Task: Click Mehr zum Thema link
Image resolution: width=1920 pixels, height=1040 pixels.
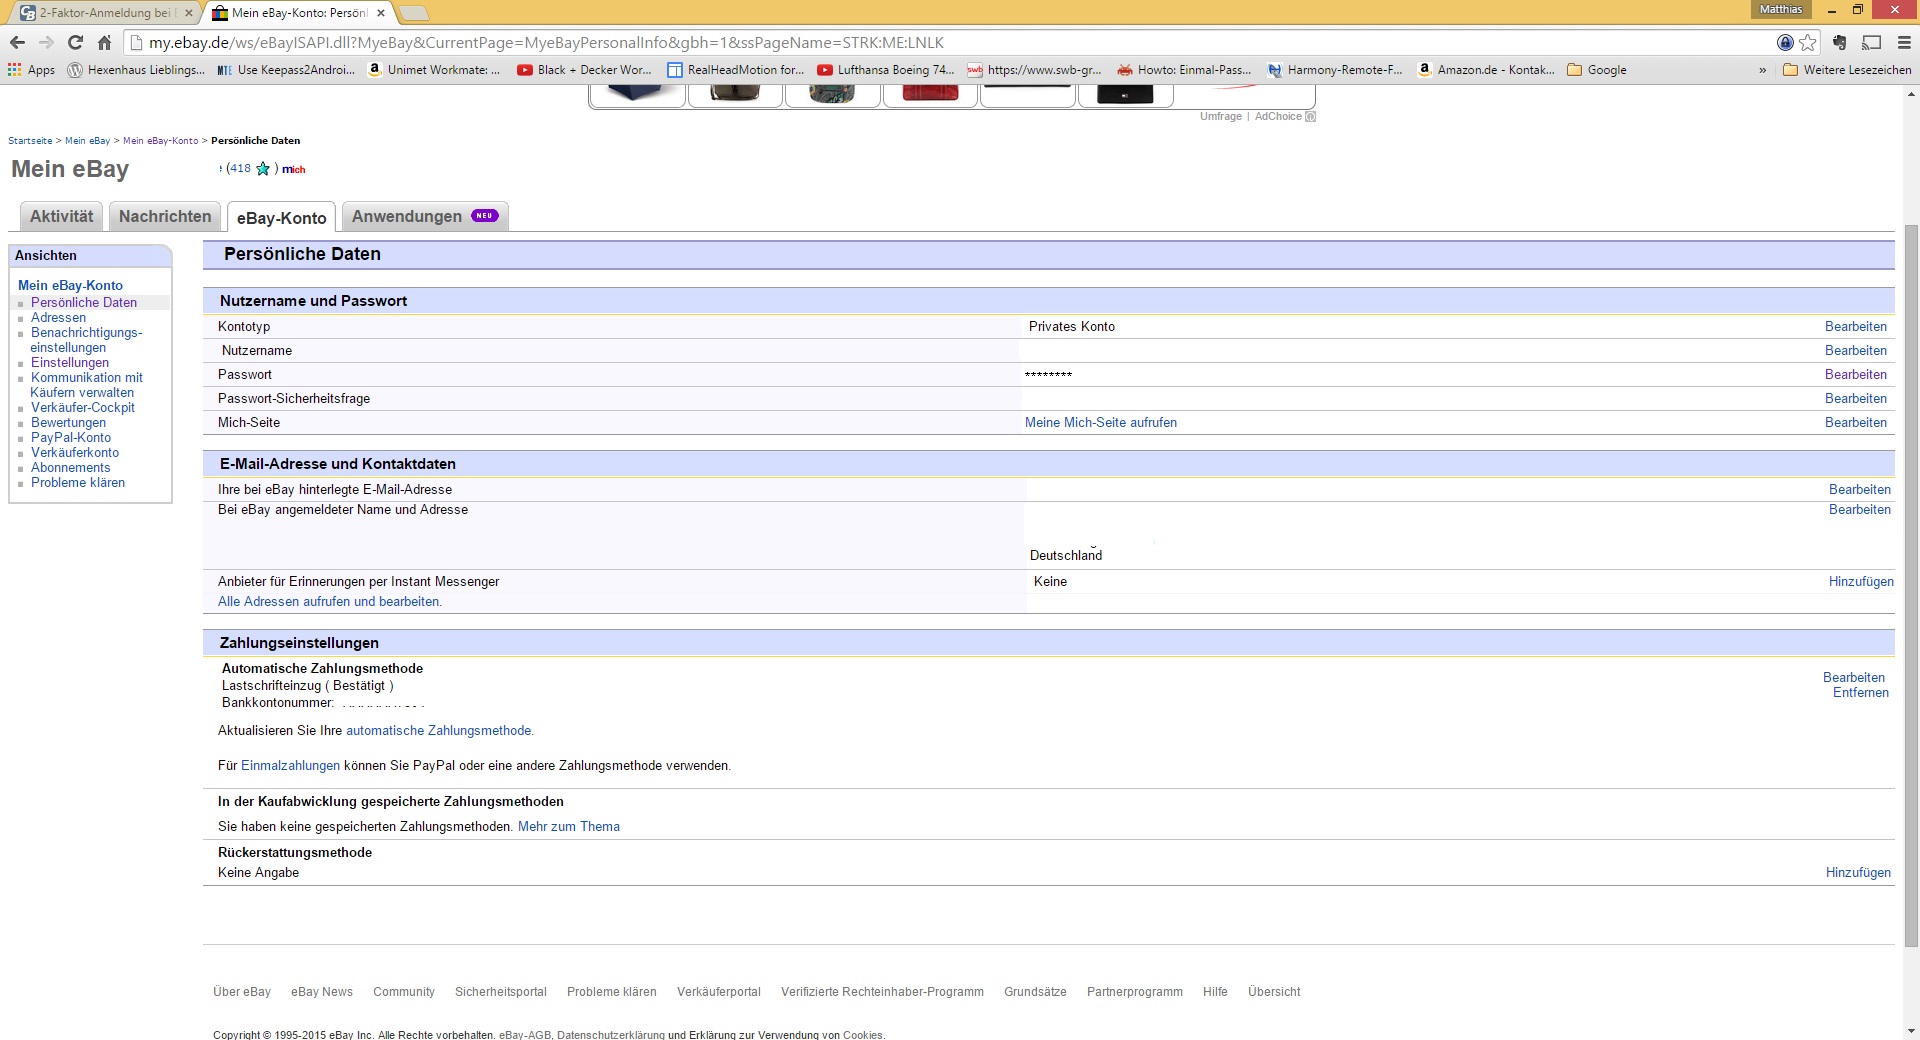Action: tap(569, 826)
